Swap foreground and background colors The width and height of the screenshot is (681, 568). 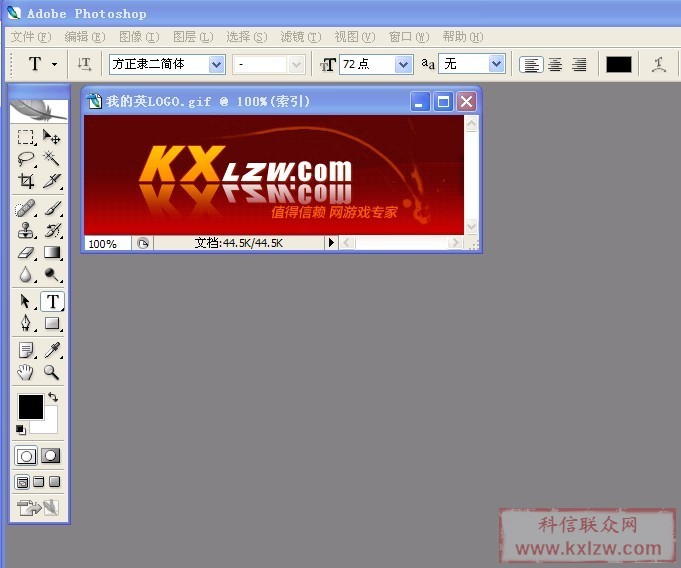tap(53, 397)
